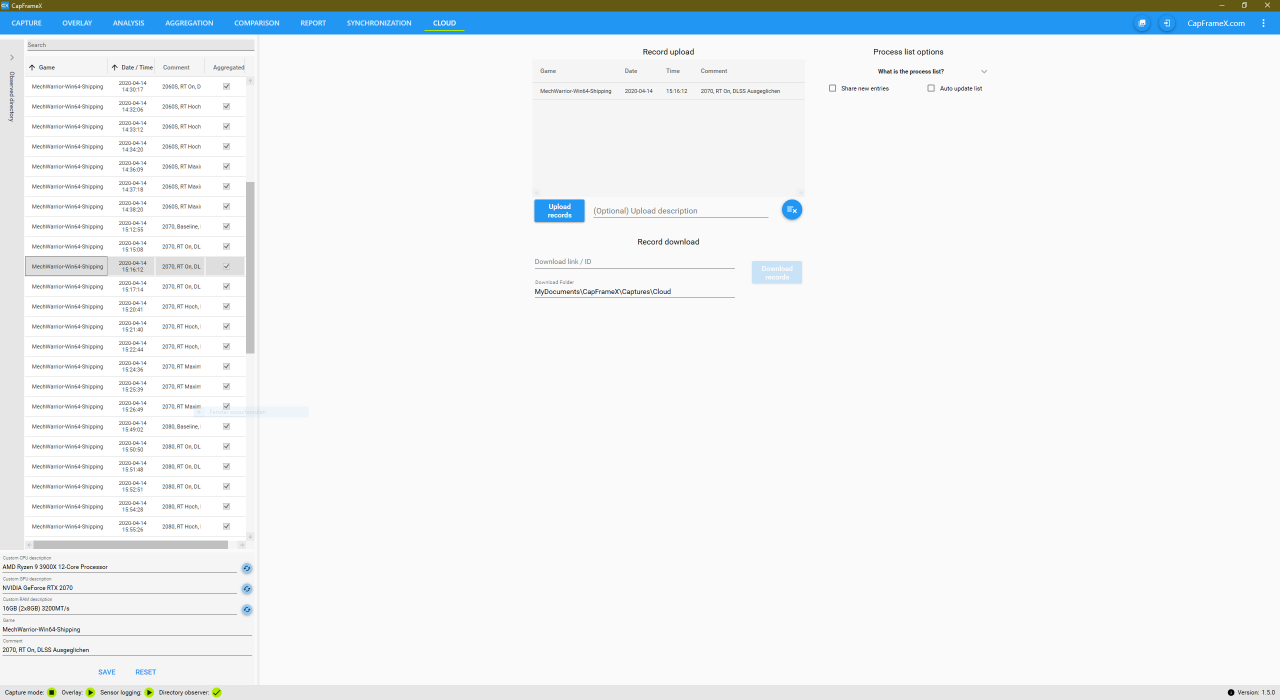This screenshot has width=1280, height=700.
Task: Click horizontal scrollbar right arrow
Action: 241,545
